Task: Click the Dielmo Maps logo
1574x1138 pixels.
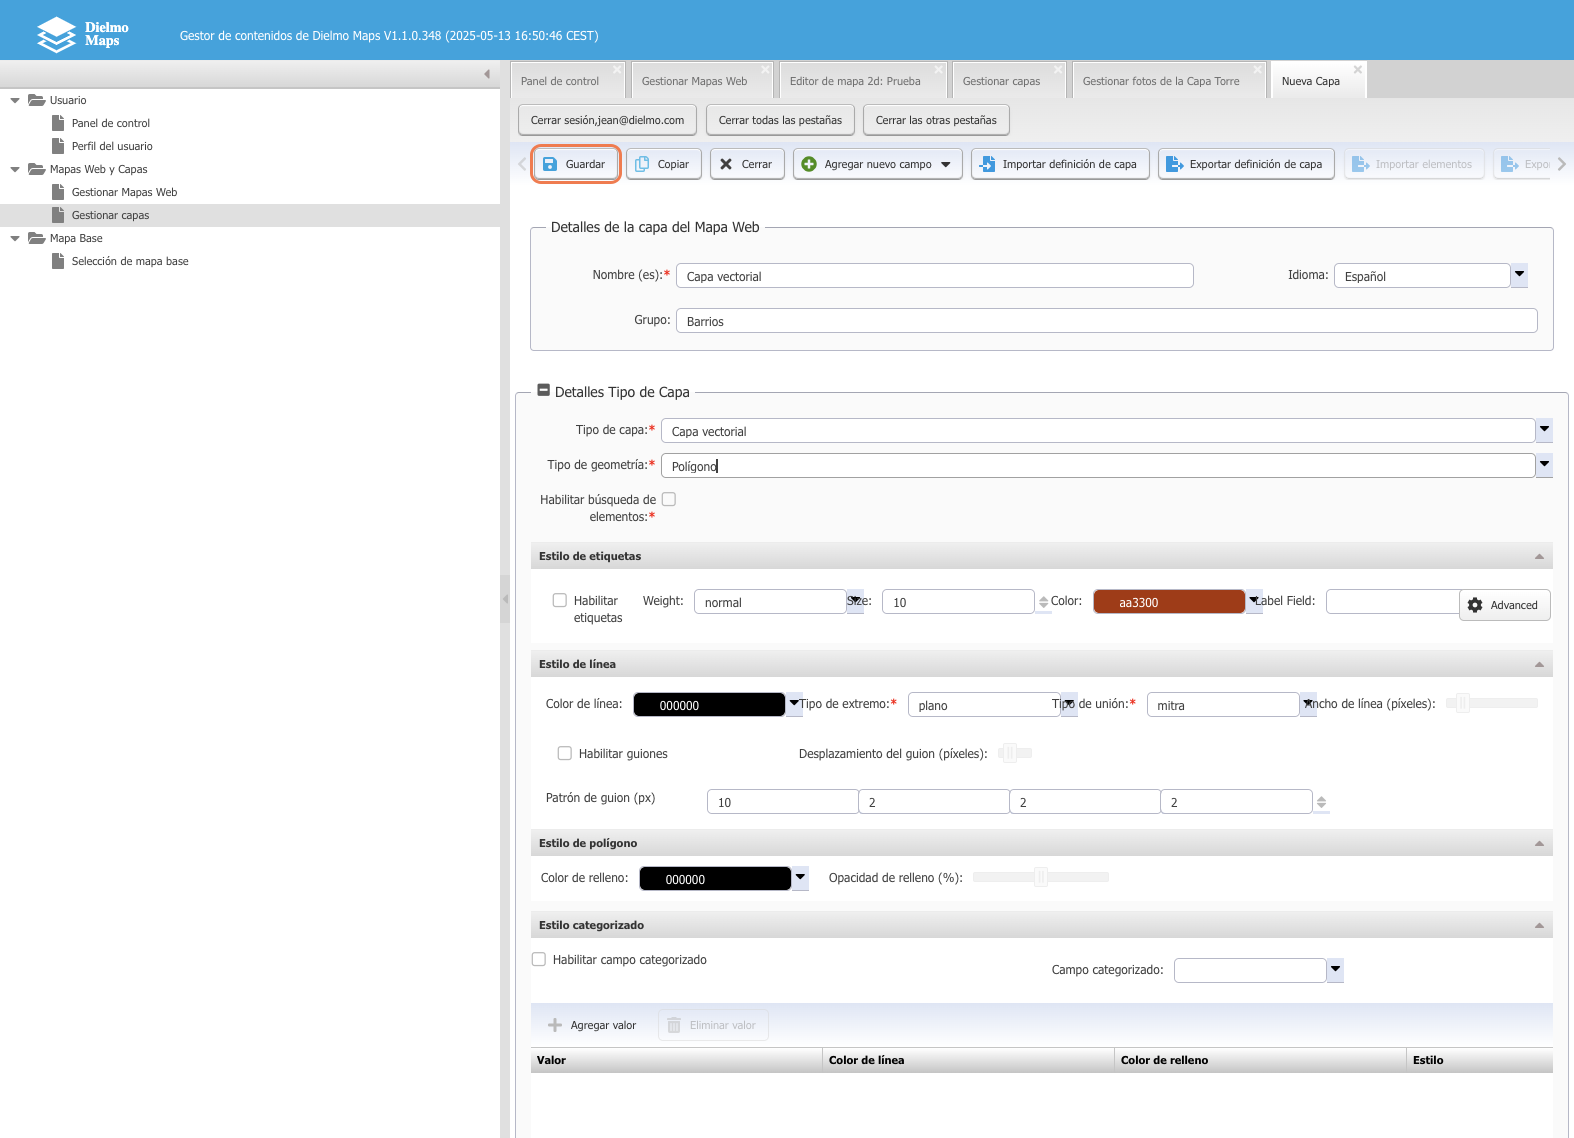Action: tap(82, 34)
